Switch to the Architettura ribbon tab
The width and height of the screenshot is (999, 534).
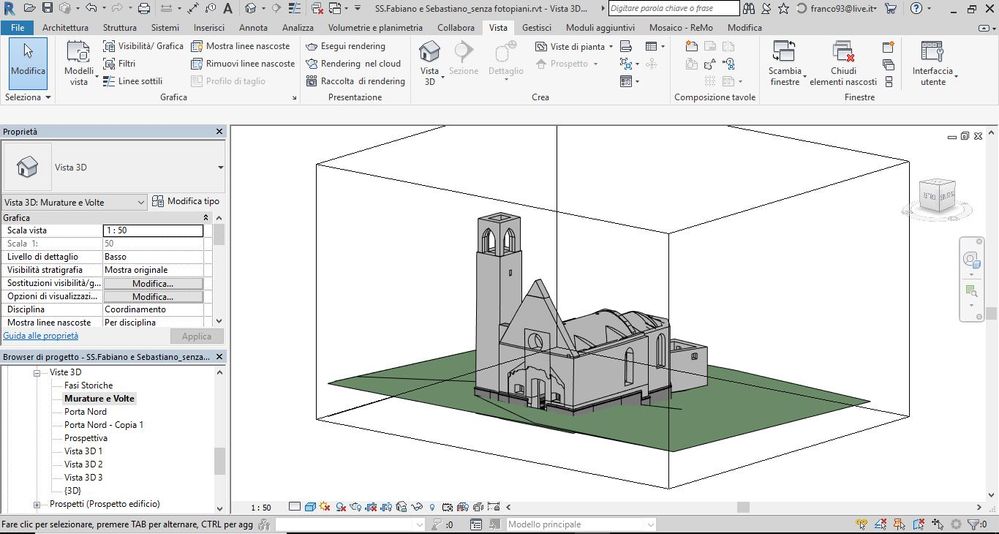click(x=66, y=27)
